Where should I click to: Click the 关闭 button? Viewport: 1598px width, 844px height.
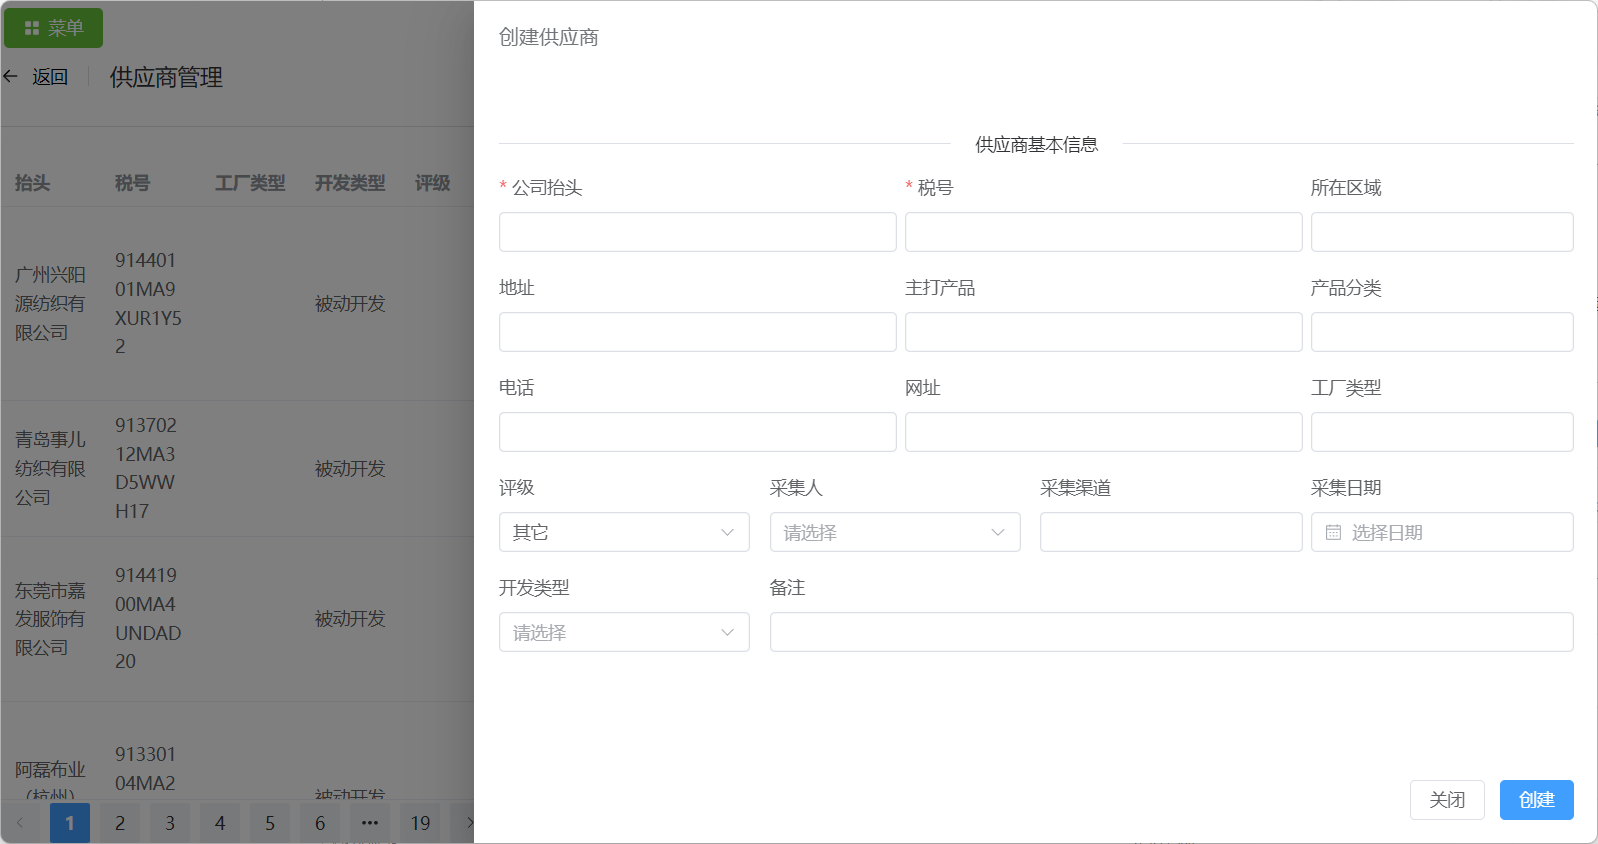pos(1446,800)
